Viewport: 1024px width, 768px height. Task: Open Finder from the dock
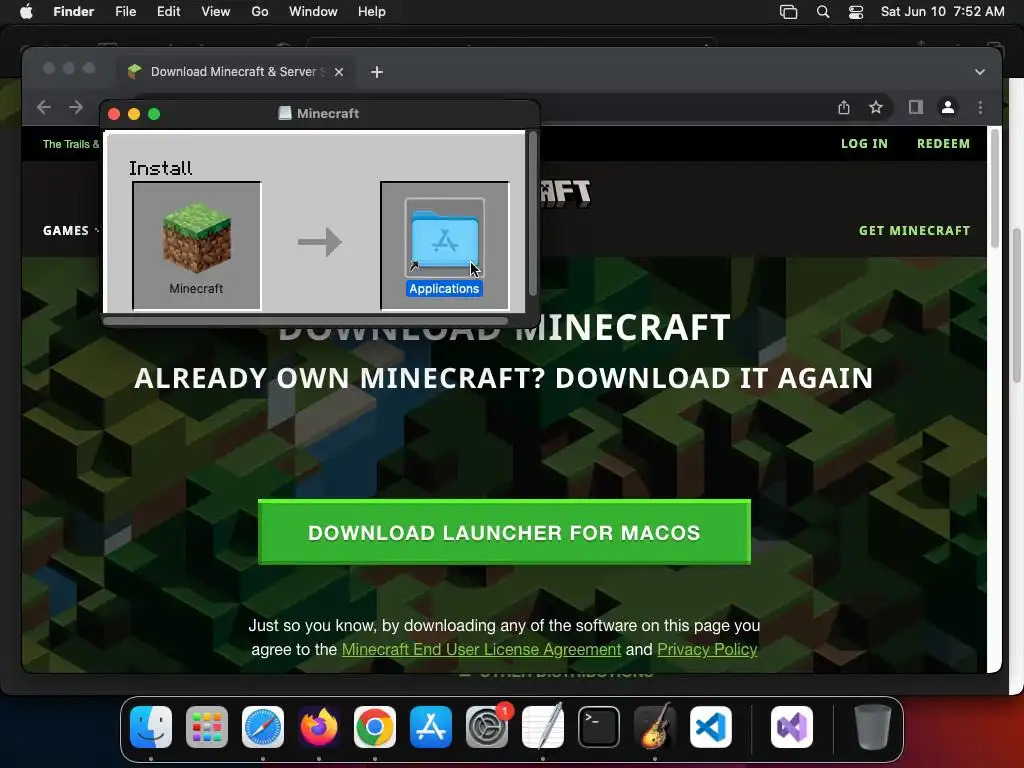[x=151, y=727]
